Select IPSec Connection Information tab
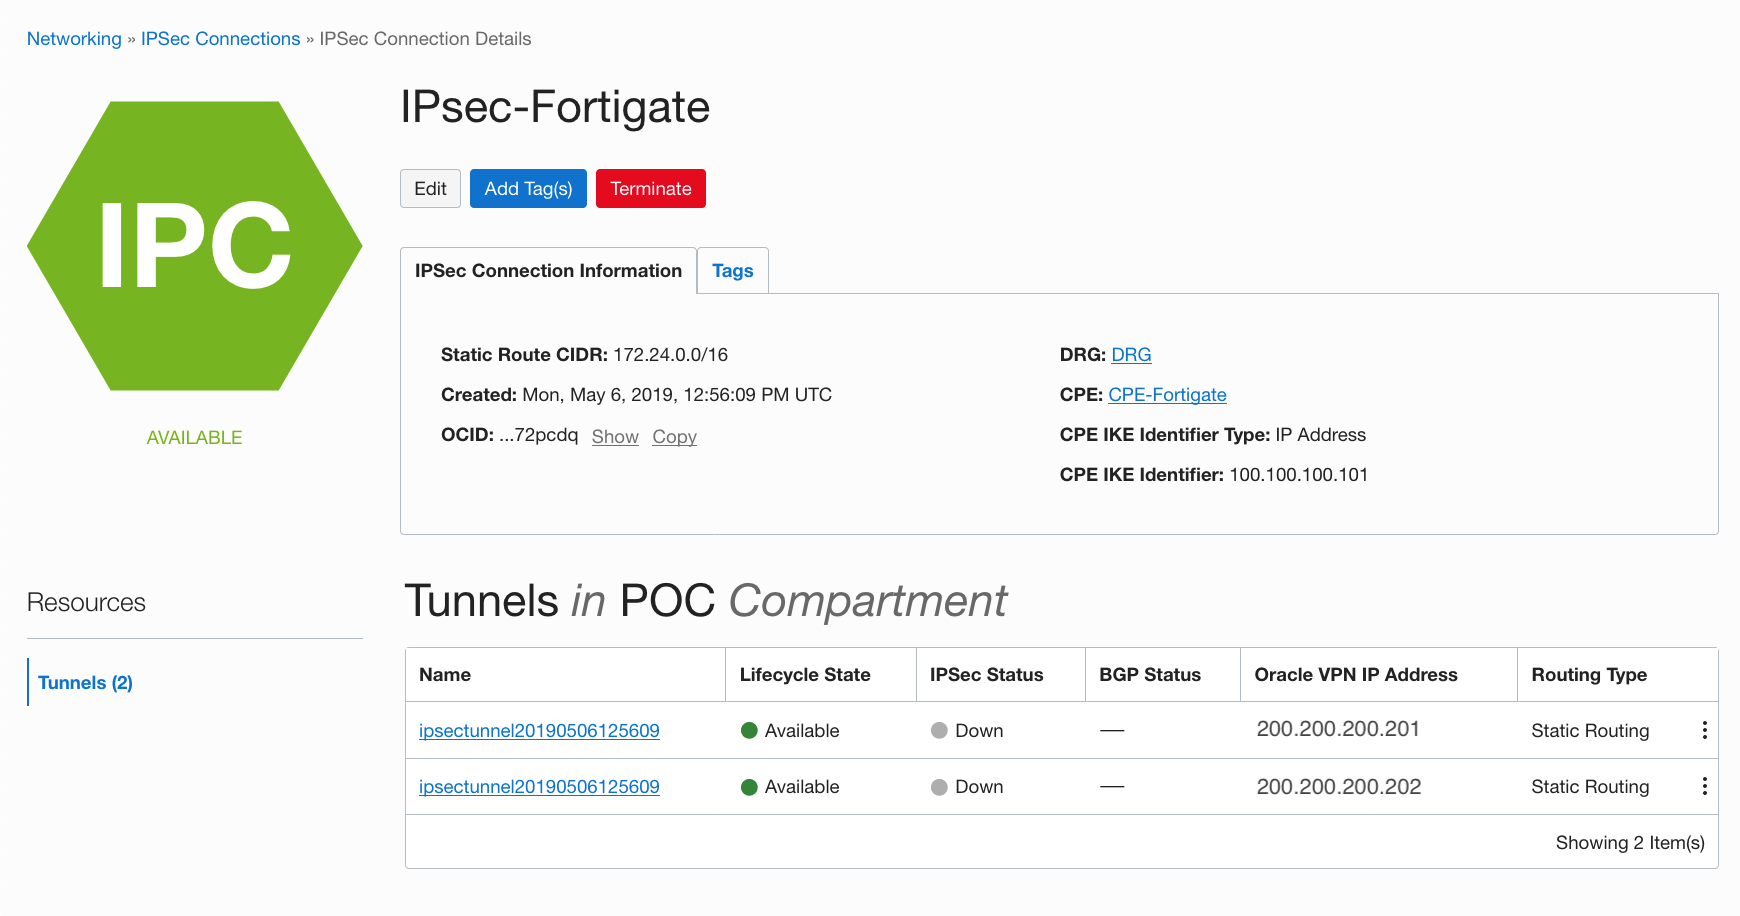The image size is (1740, 916). tap(548, 271)
